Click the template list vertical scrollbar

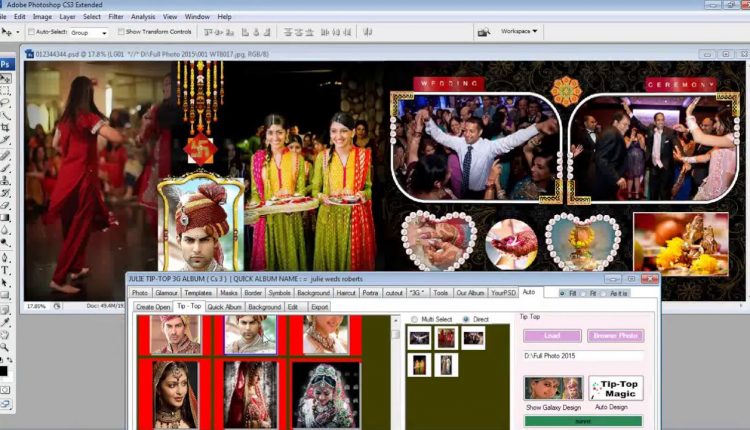(x=396, y=372)
